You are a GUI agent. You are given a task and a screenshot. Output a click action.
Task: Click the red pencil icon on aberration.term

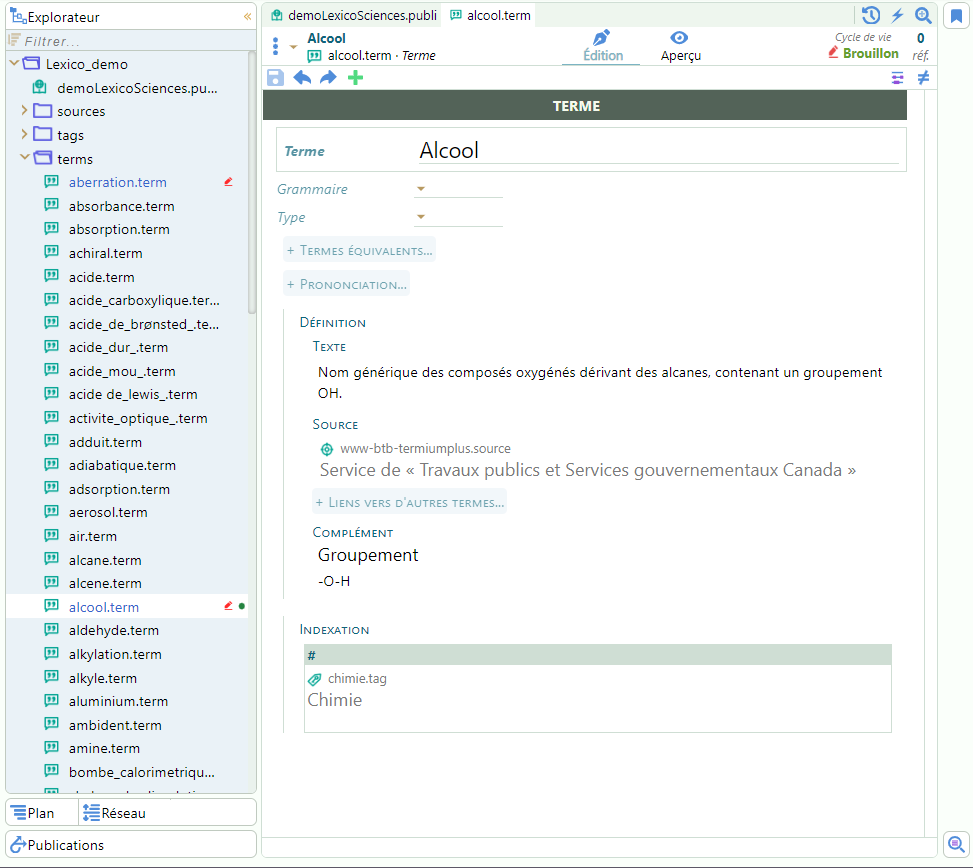pos(228,182)
